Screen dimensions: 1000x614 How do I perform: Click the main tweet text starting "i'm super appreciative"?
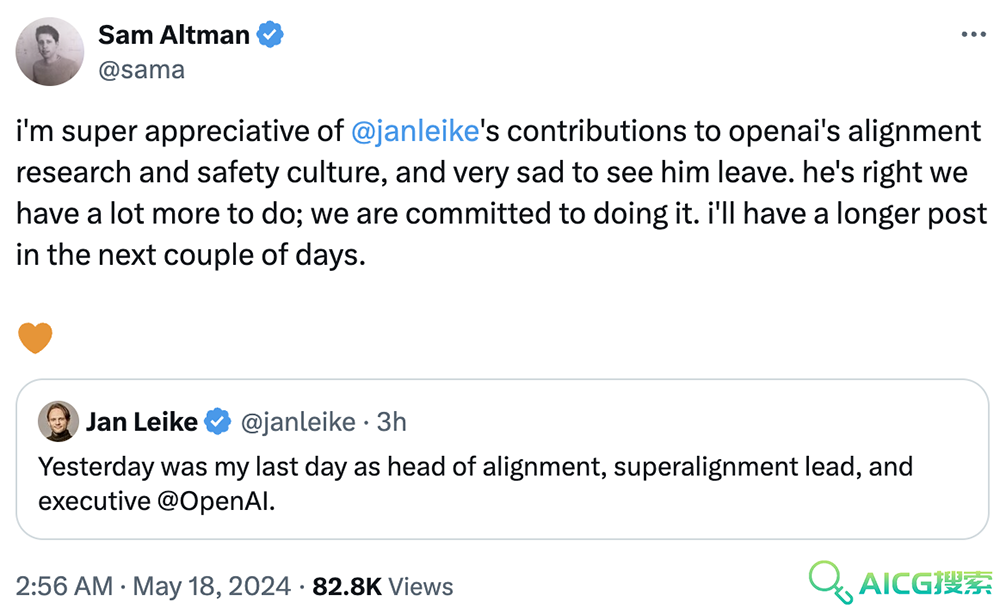coord(501,193)
